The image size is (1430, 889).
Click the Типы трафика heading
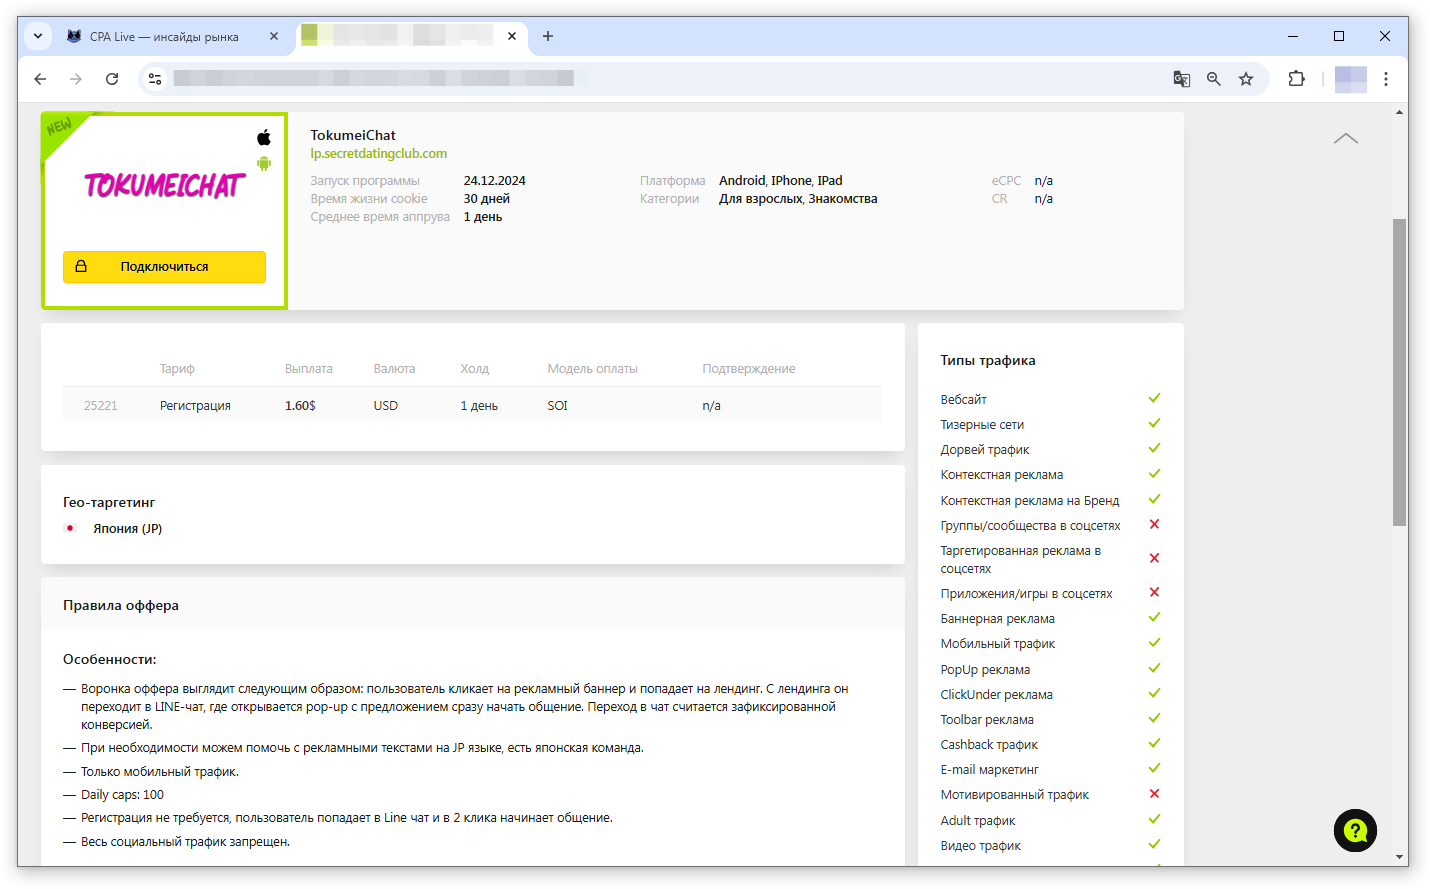pyautogui.click(x=987, y=361)
